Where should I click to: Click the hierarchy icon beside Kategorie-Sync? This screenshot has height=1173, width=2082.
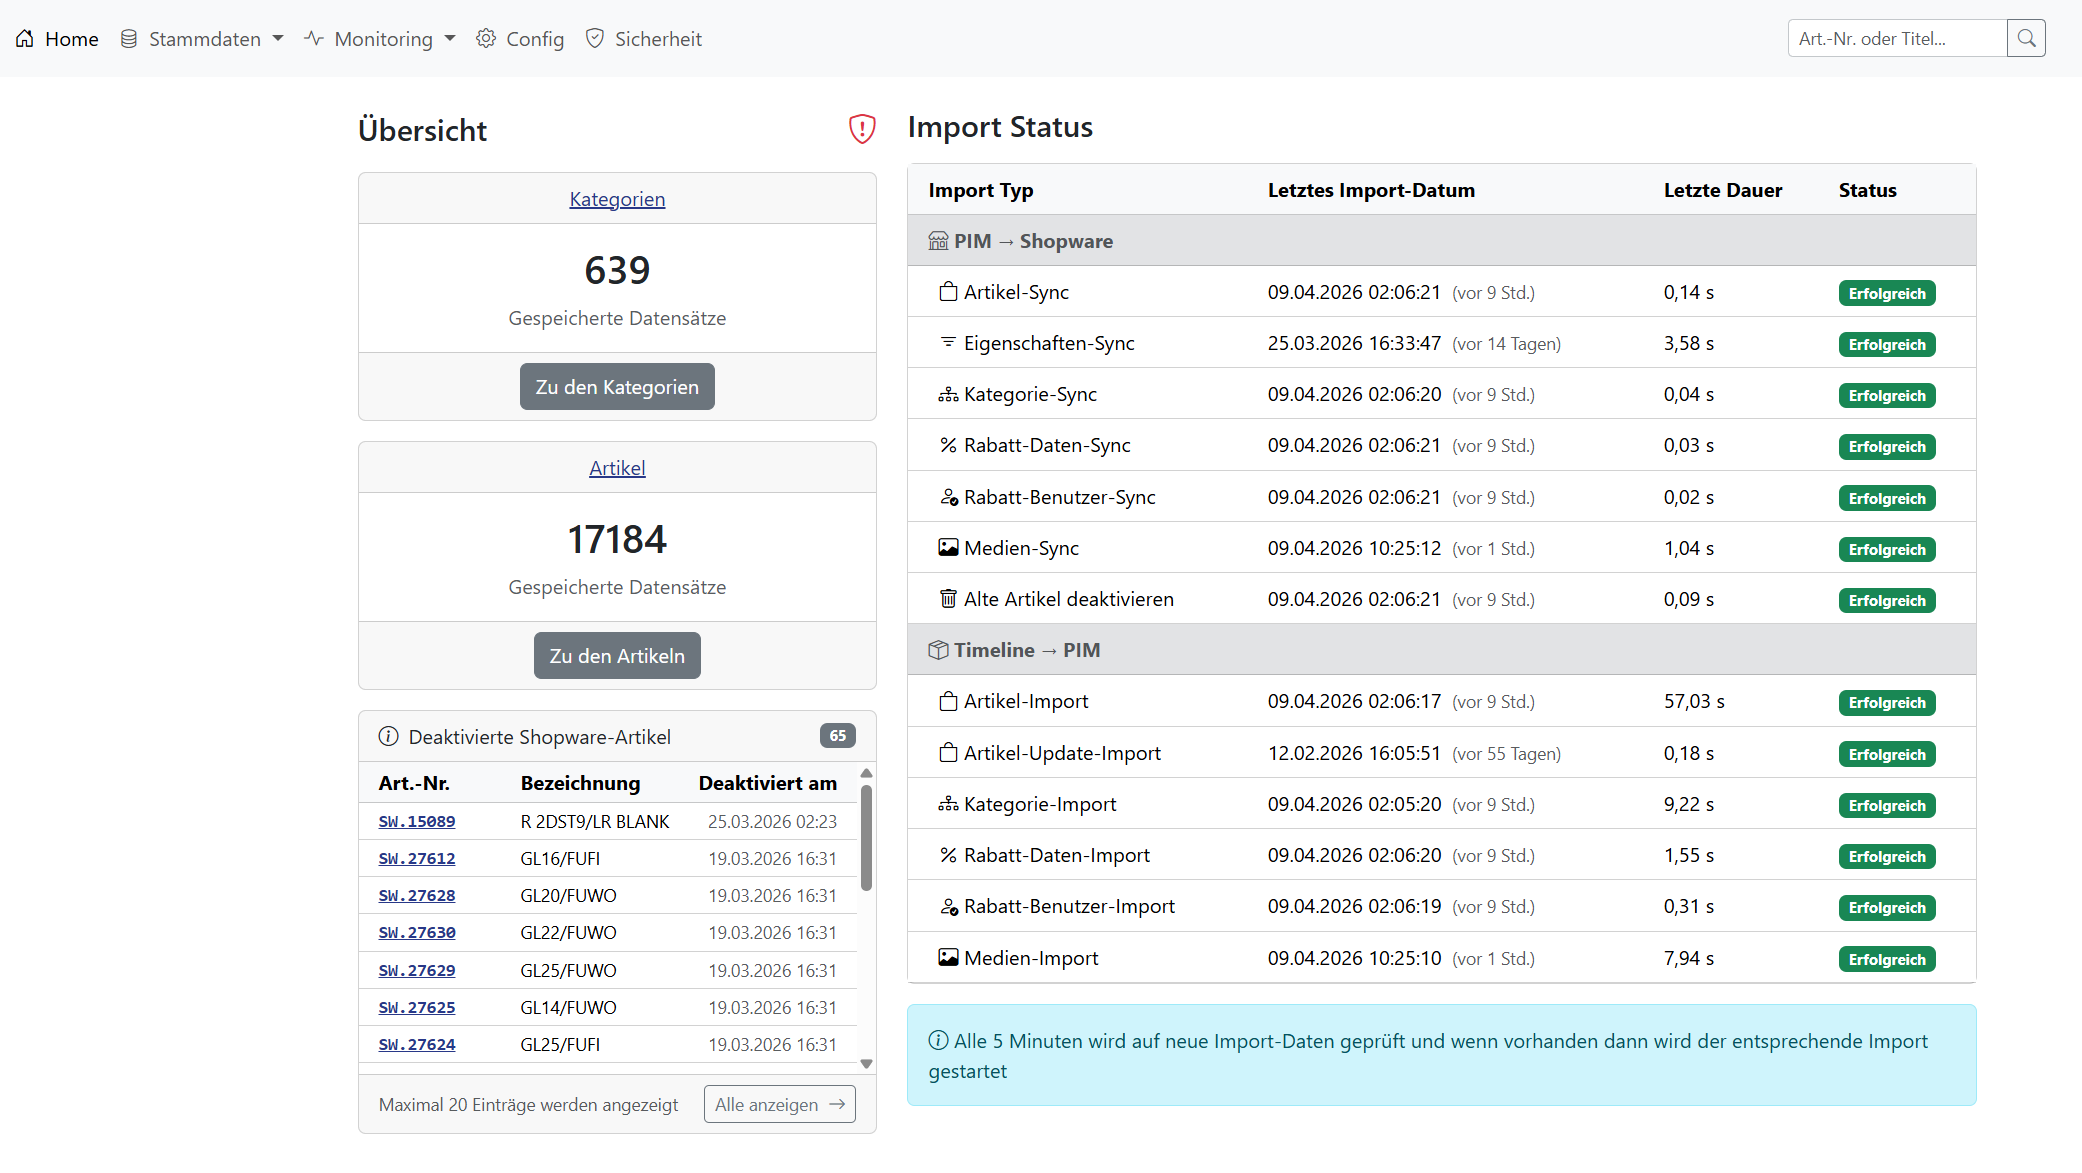point(947,394)
